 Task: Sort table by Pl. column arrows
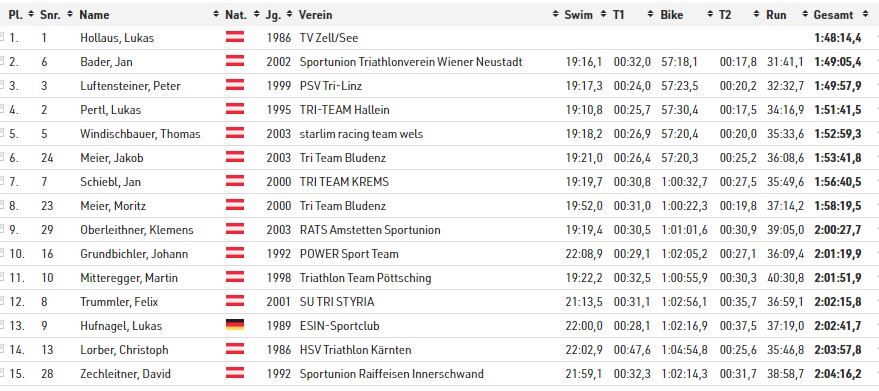coord(31,15)
